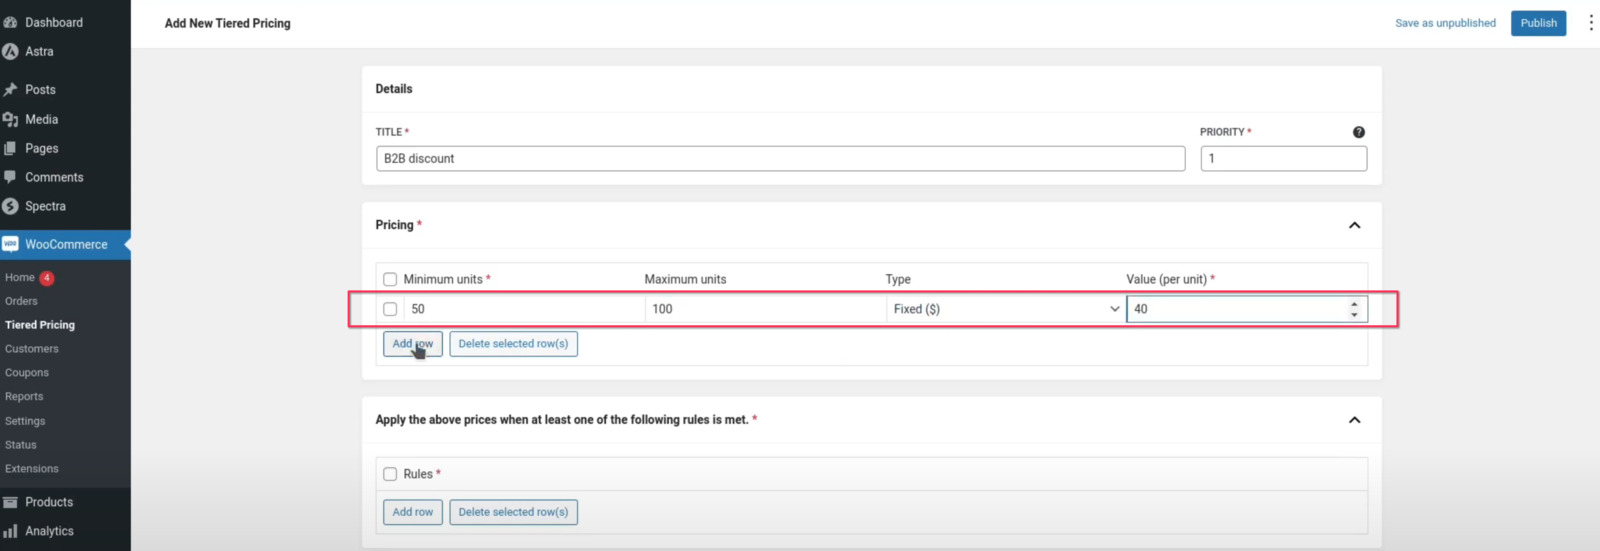Click the Products icon in sidebar
This screenshot has height=551, width=1600.
click(x=11, y=502)
